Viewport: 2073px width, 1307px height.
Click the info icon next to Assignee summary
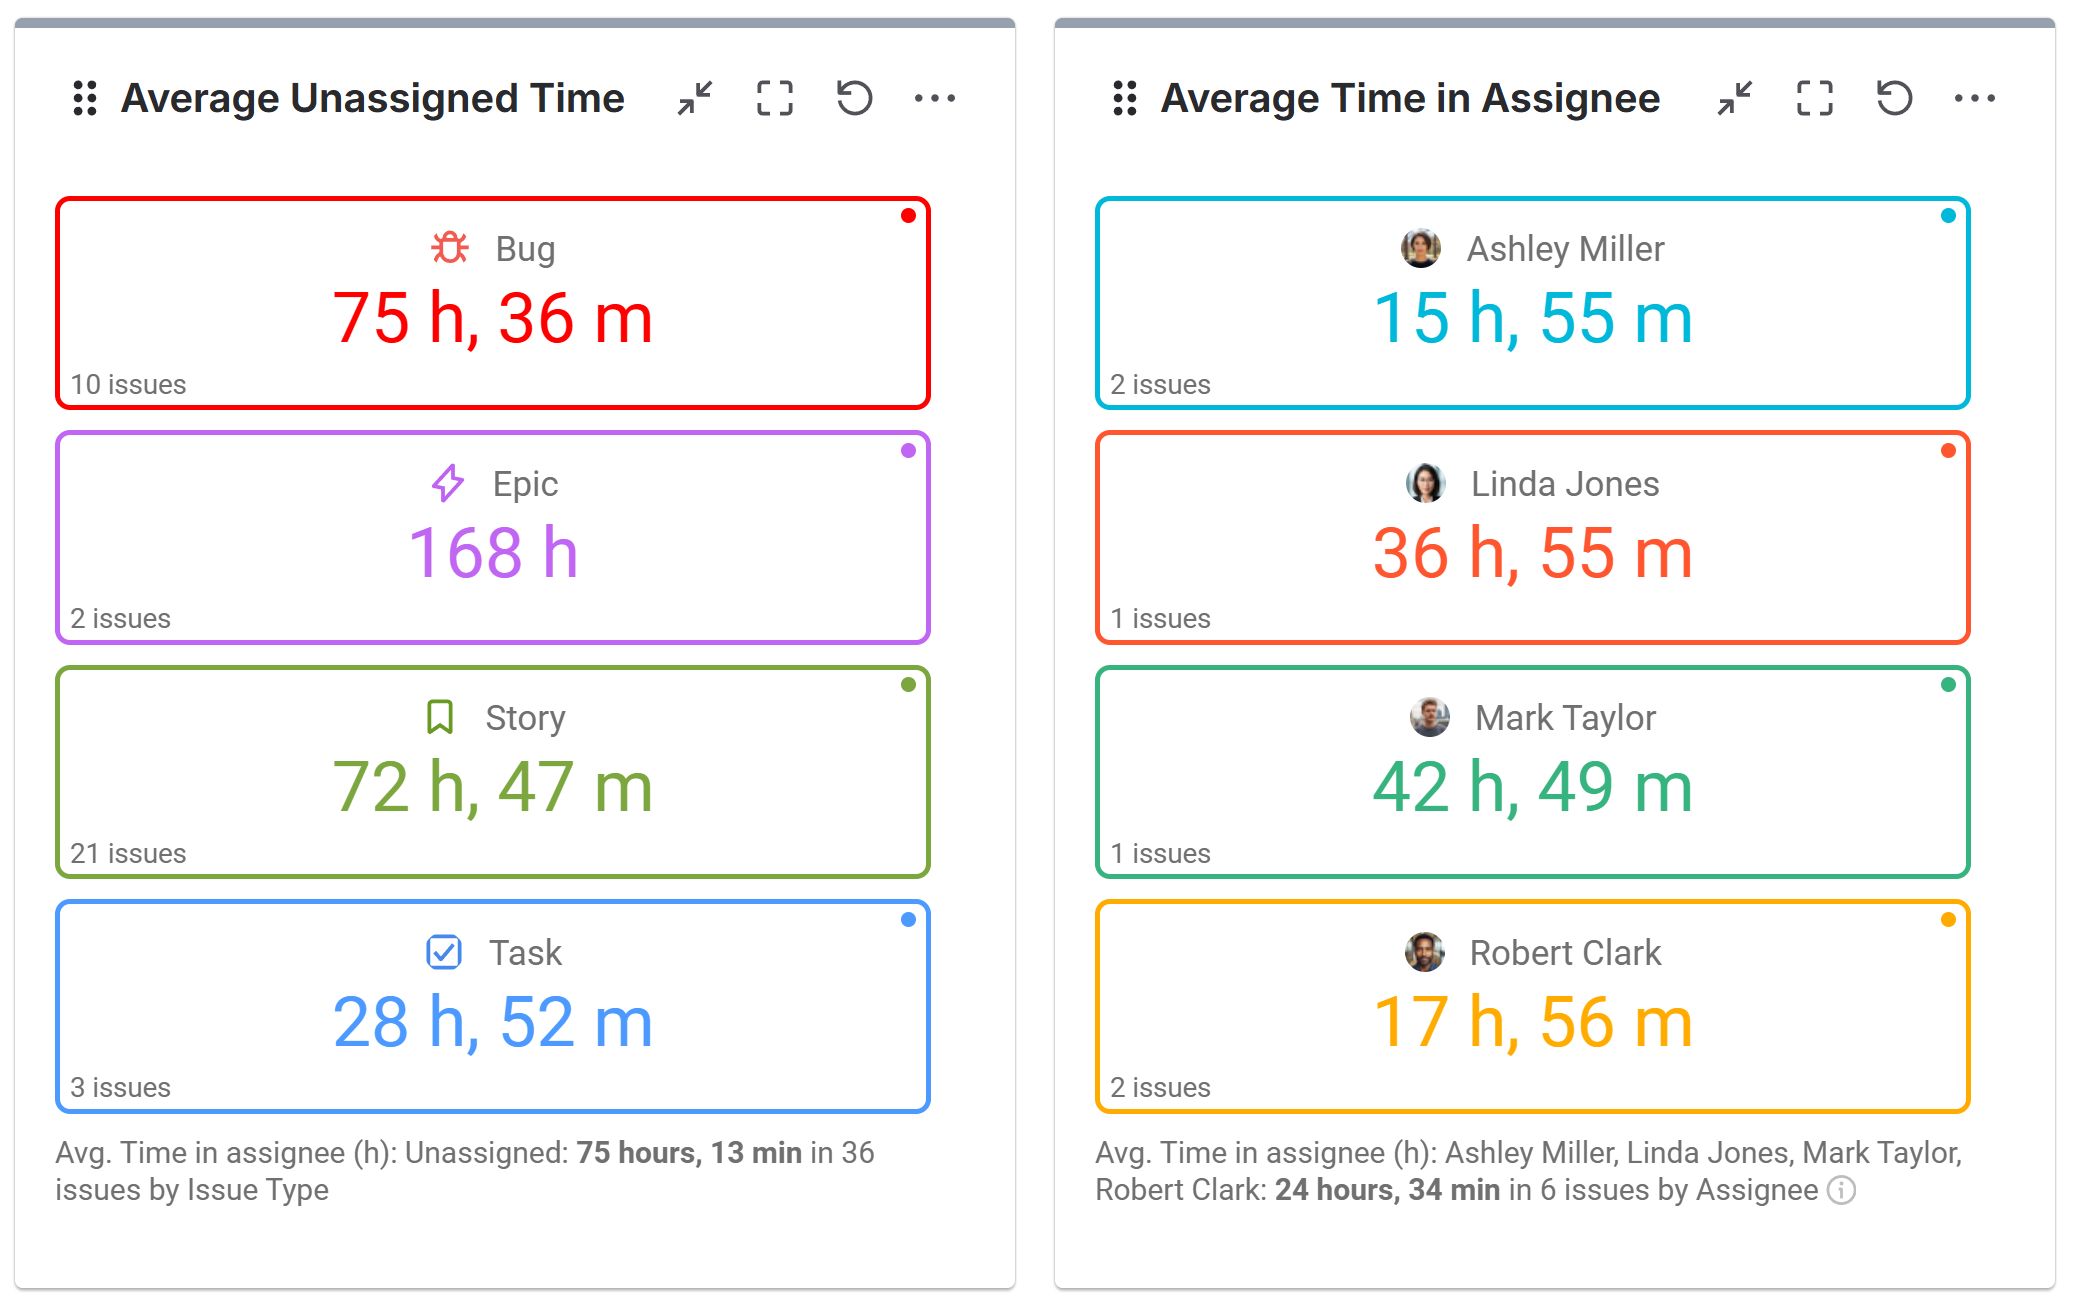(1840, 1190)
